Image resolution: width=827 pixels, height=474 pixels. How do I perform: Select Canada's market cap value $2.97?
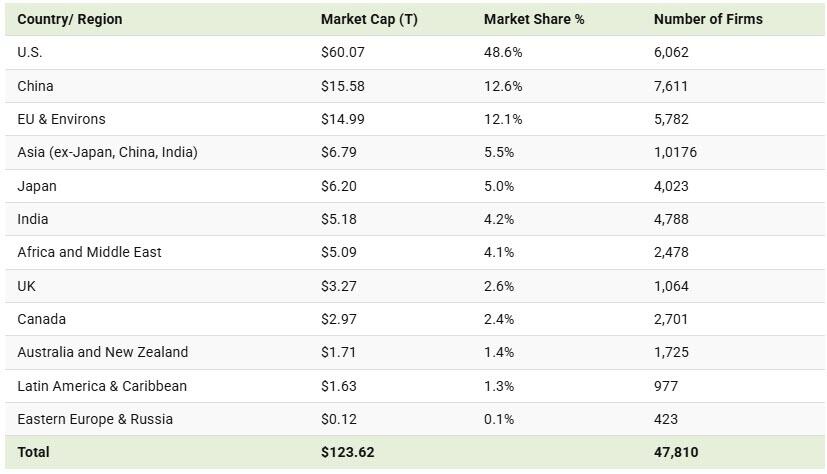339,319
